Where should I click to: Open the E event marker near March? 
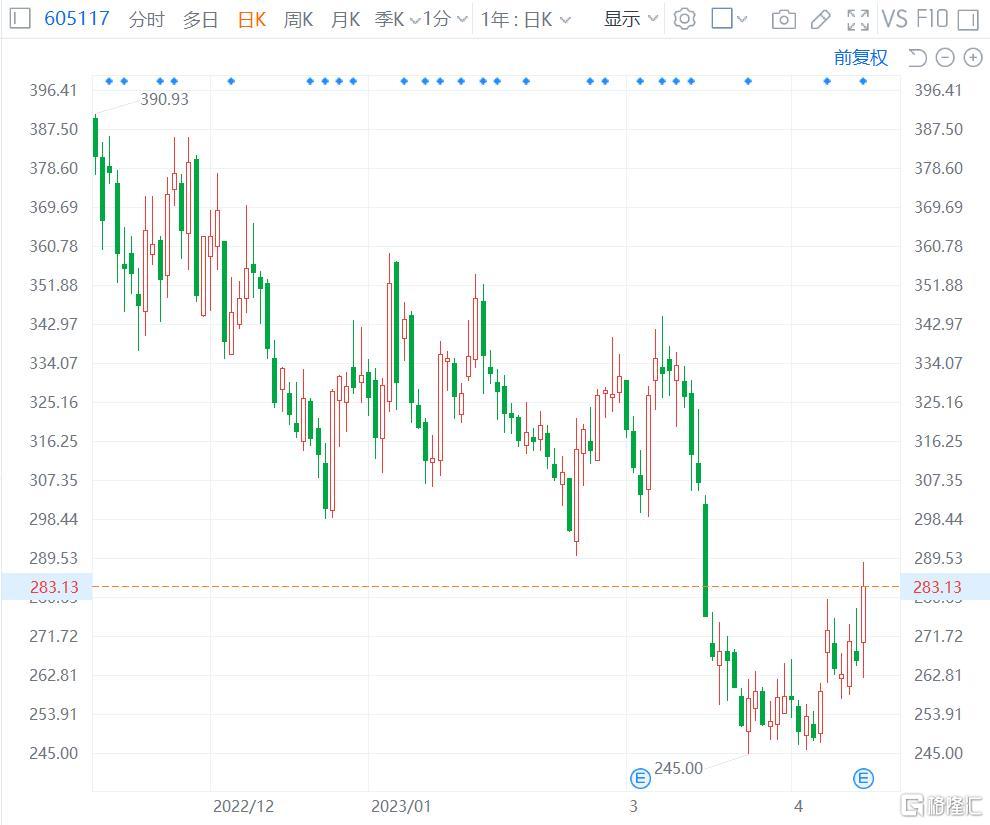tap(640, 778)
